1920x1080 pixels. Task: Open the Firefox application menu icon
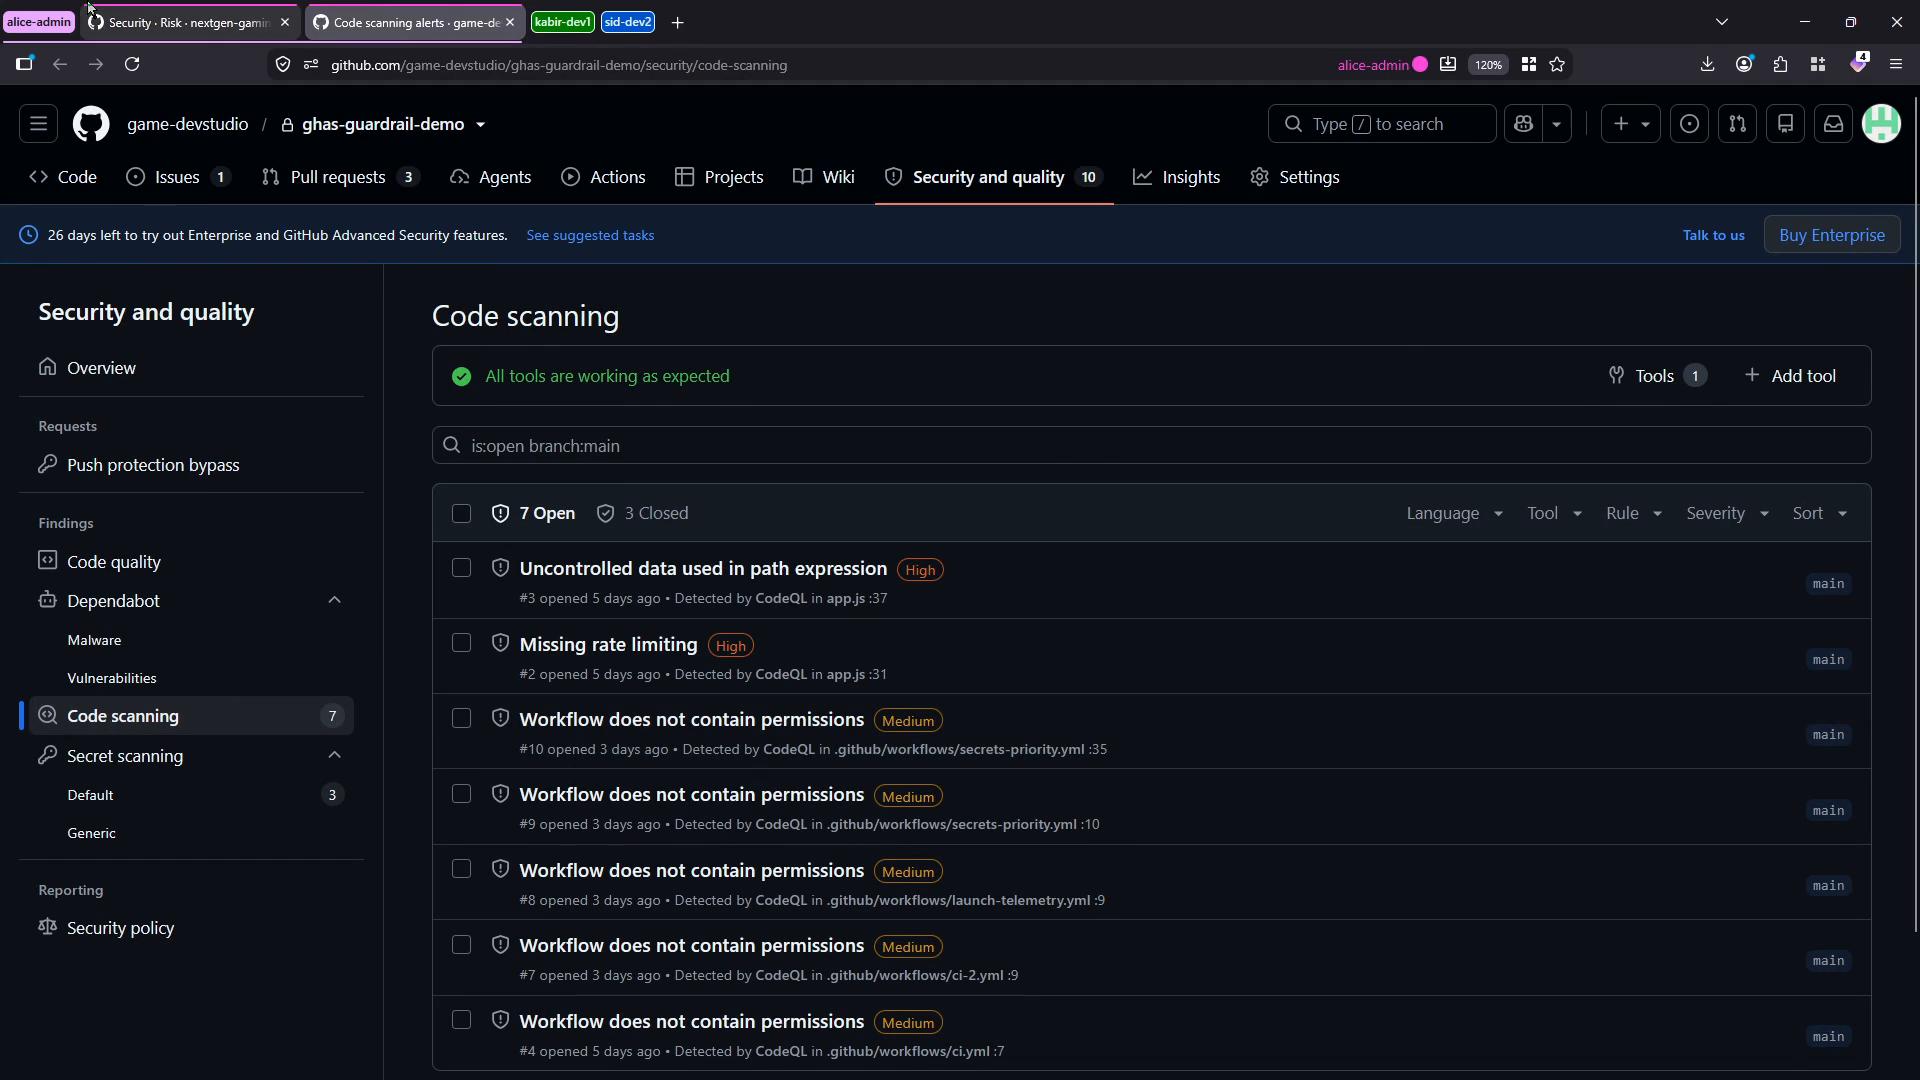[1896, 64]
